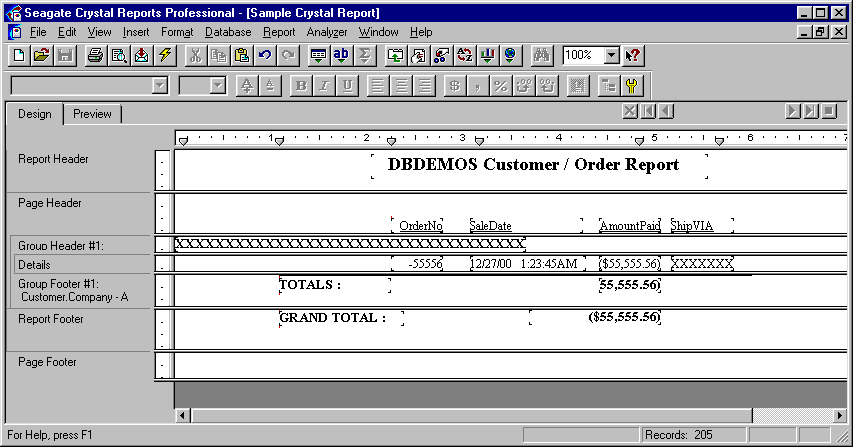Screen dimensions: 853x447
Task: Export the report with envelope icon
Action: point(141,55)
